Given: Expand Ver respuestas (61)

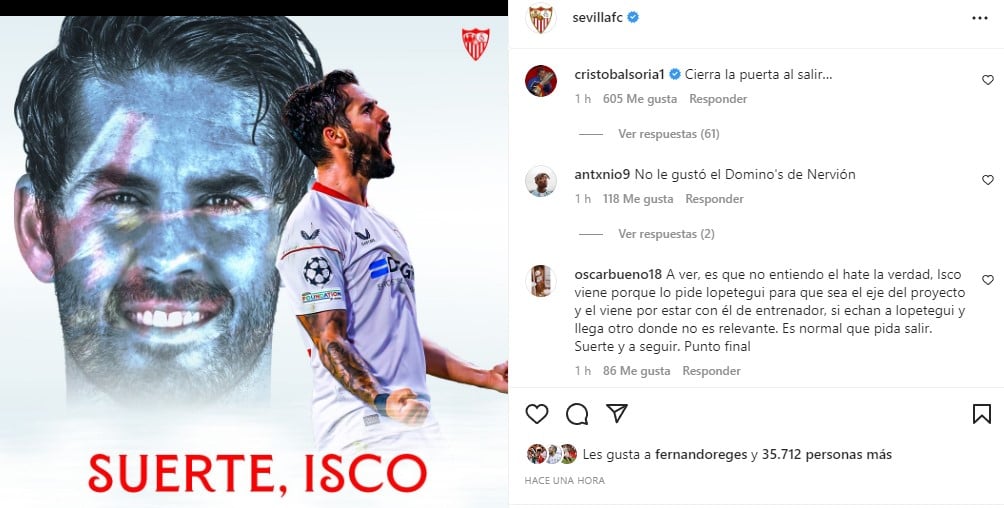Looking at the screenshot, I should (668, 134).
